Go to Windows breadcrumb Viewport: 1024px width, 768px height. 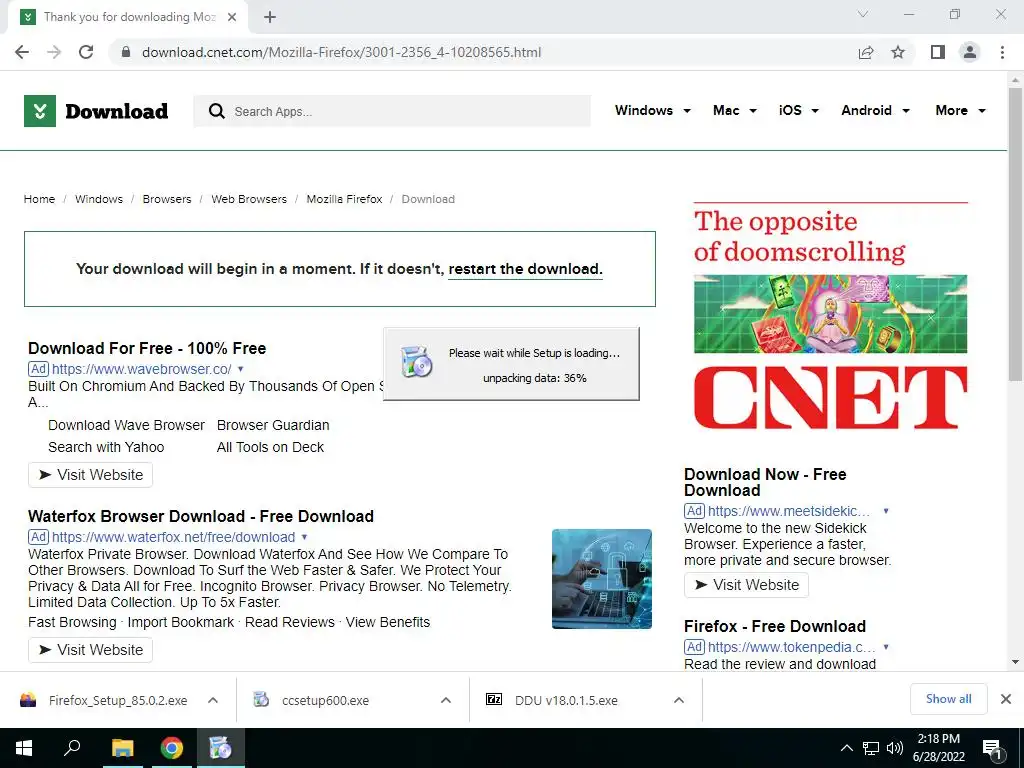click(99, 199)
